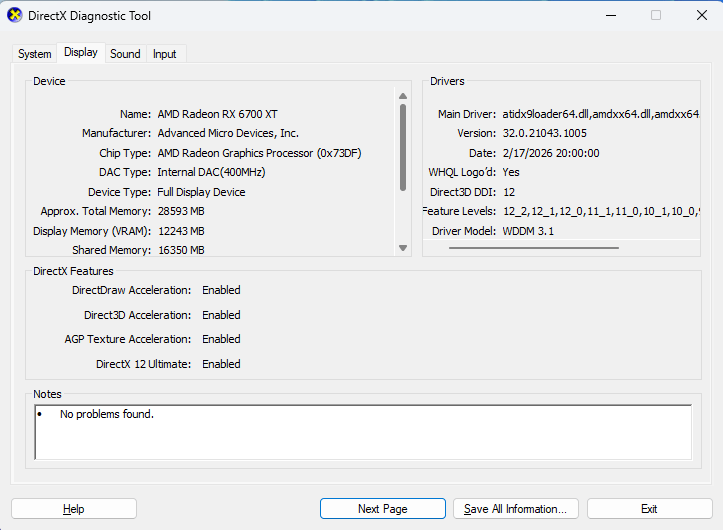Click the Drivers panel horizontal scrollbar
This screenshot has width=723, height=530.
coord(534,248)
